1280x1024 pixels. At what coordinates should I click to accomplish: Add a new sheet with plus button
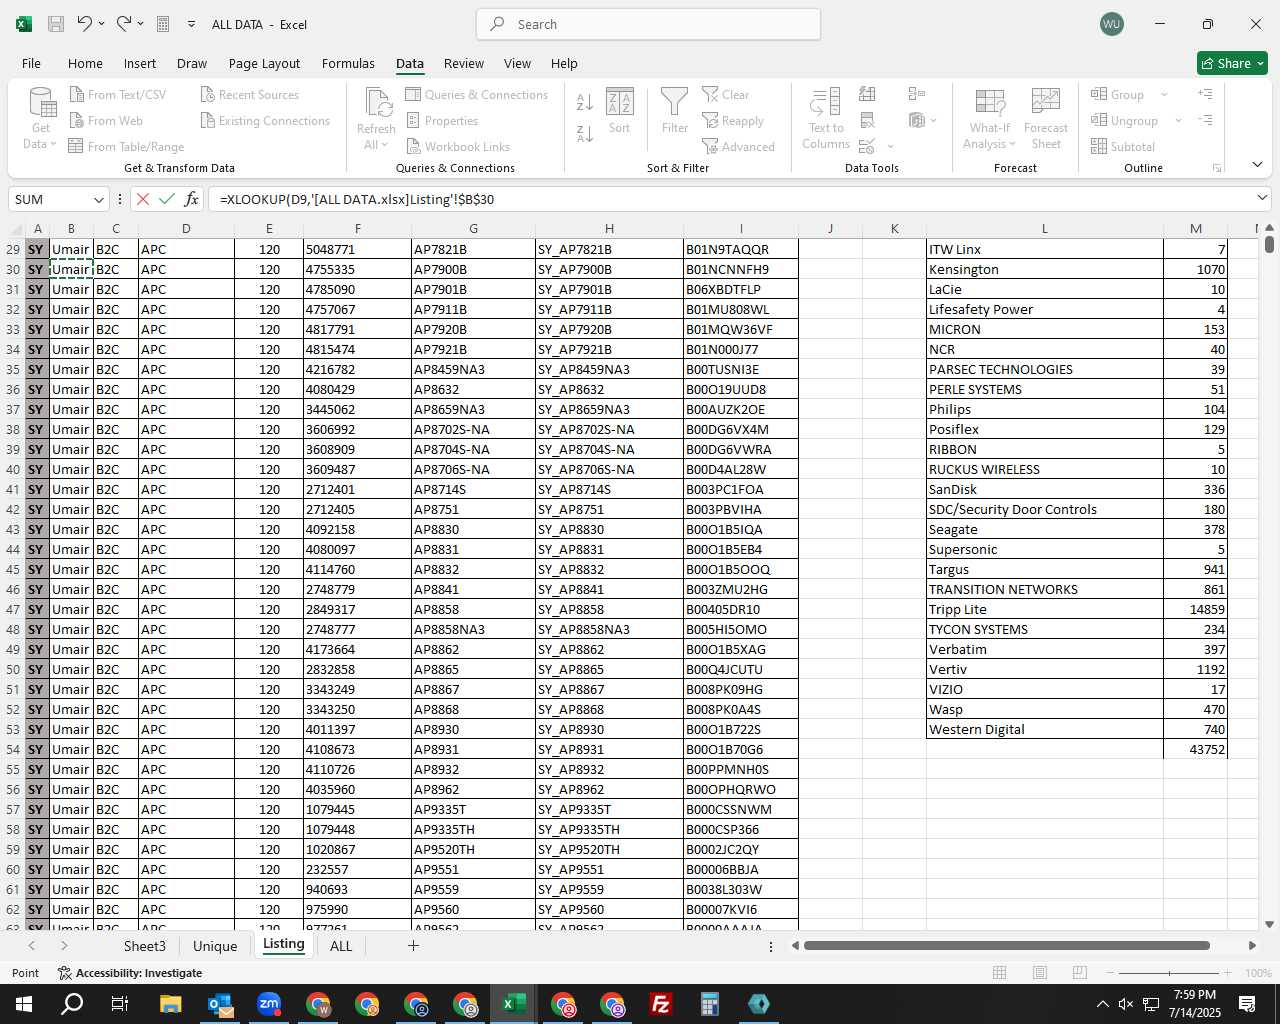[x=413, y=945]
